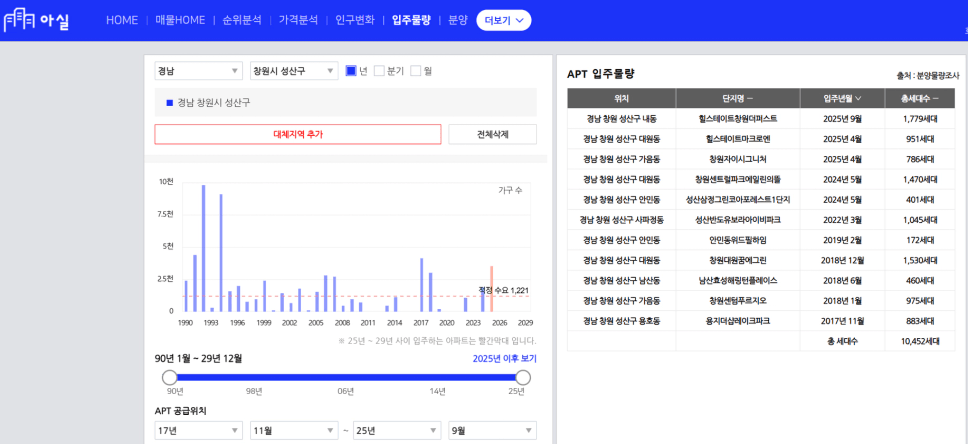The height and width of the screenshot is (444, 968).
Task: Click the 2018년 12월 move-in date cell
Action: click(842, 261)
